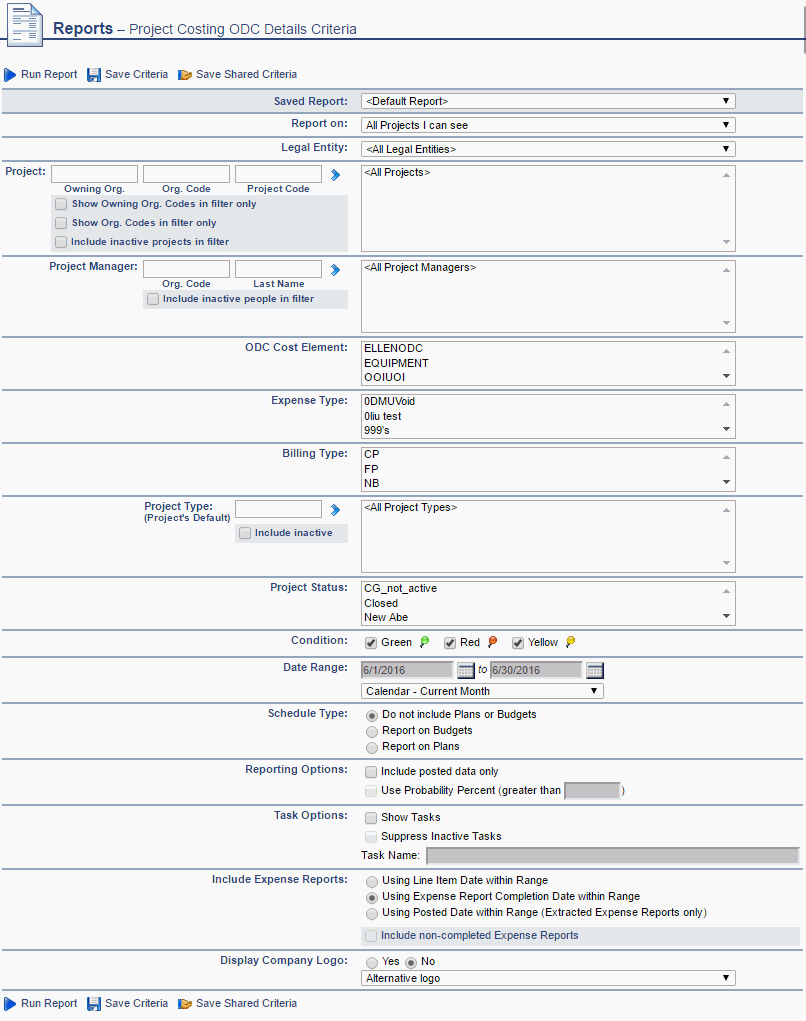Click the Project Code input field
The width and height of the screenshot is (806, 1021).
[278, 174]
